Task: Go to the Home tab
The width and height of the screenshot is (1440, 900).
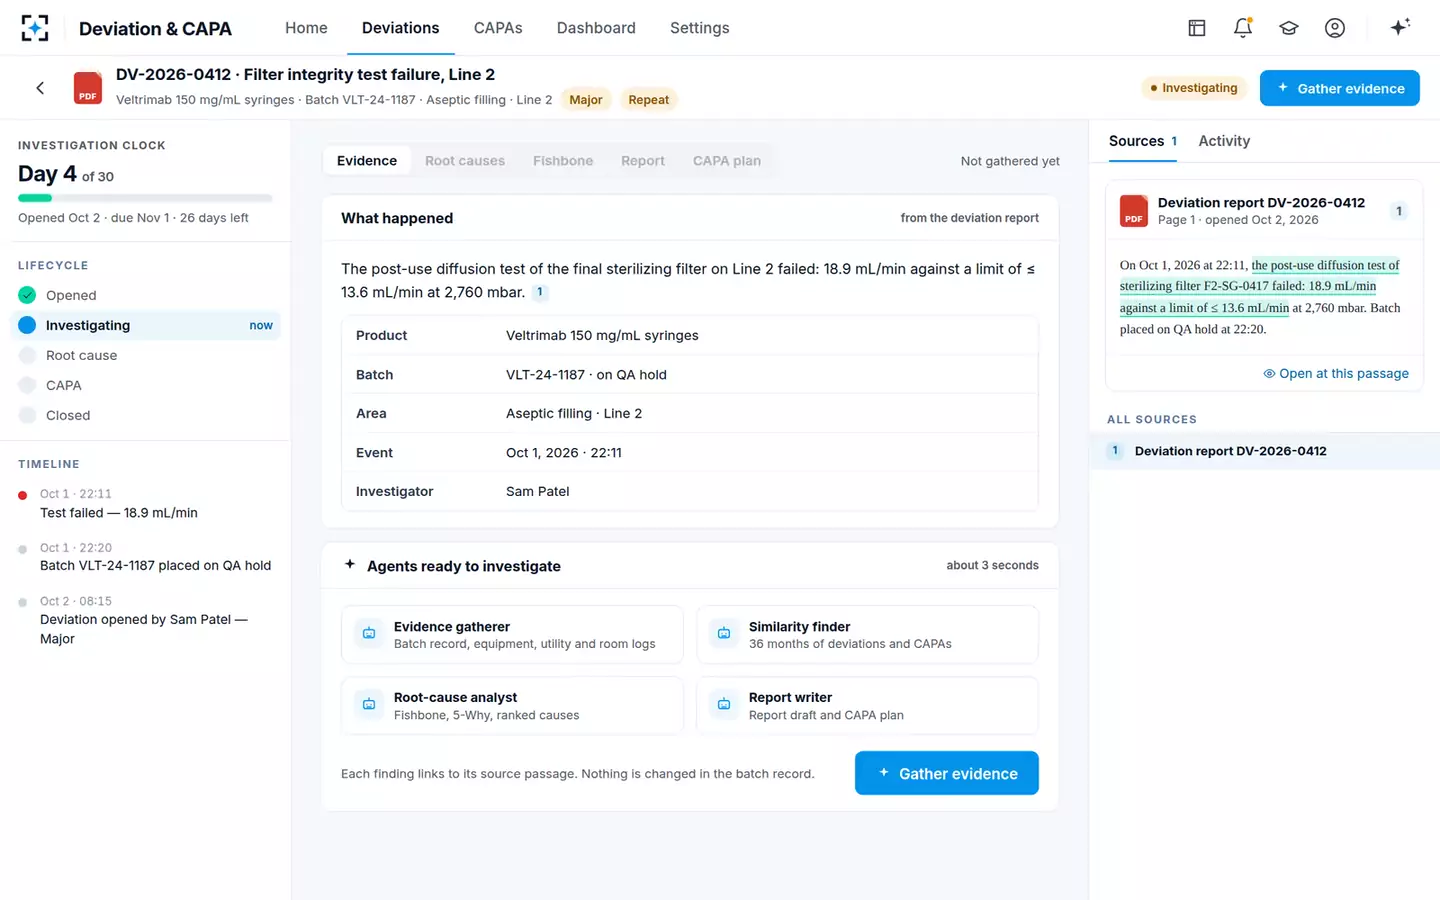Action: tap(306, 28)
